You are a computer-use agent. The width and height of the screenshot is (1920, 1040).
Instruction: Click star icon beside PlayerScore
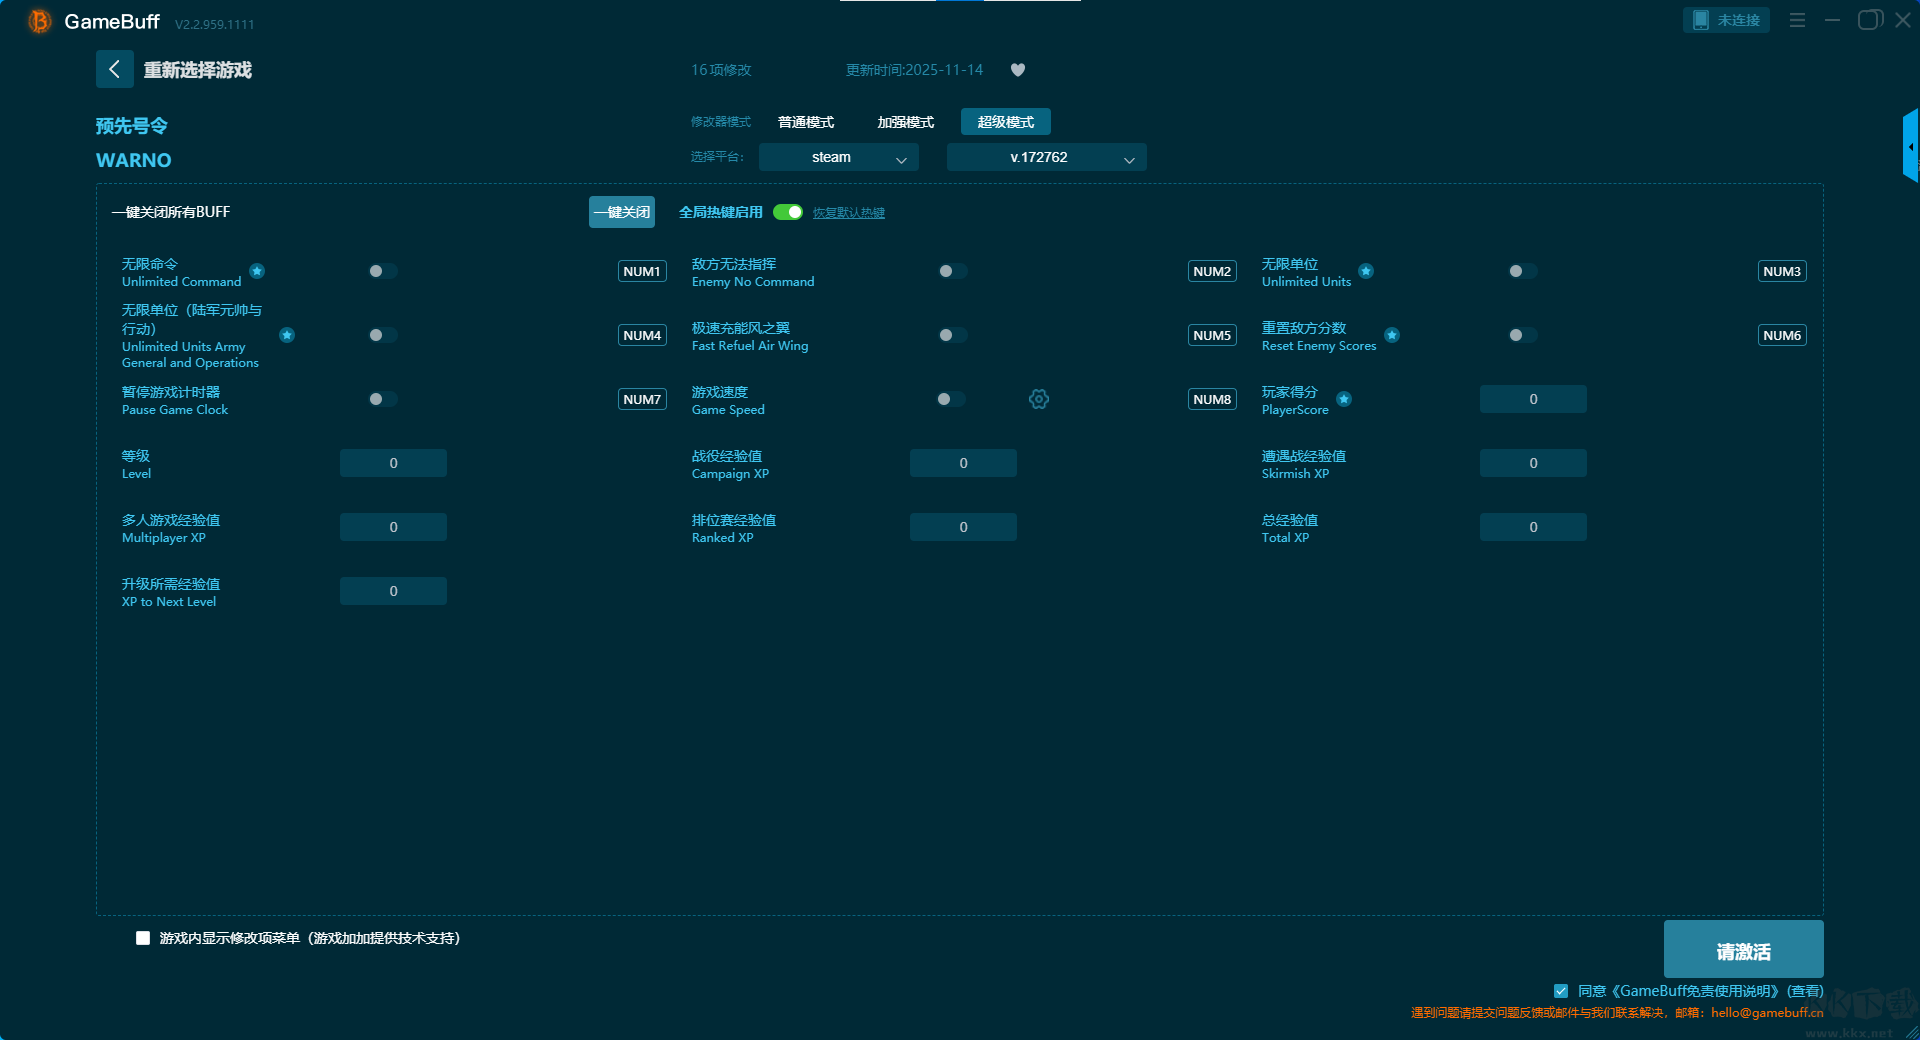click(x=1344, y=399)
